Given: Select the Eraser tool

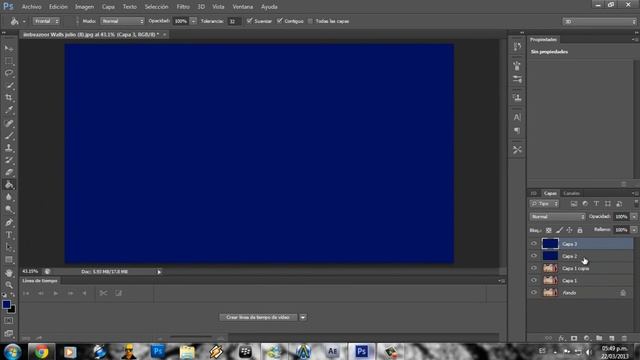Looking at the screenshot, I should tap(9, 172).
